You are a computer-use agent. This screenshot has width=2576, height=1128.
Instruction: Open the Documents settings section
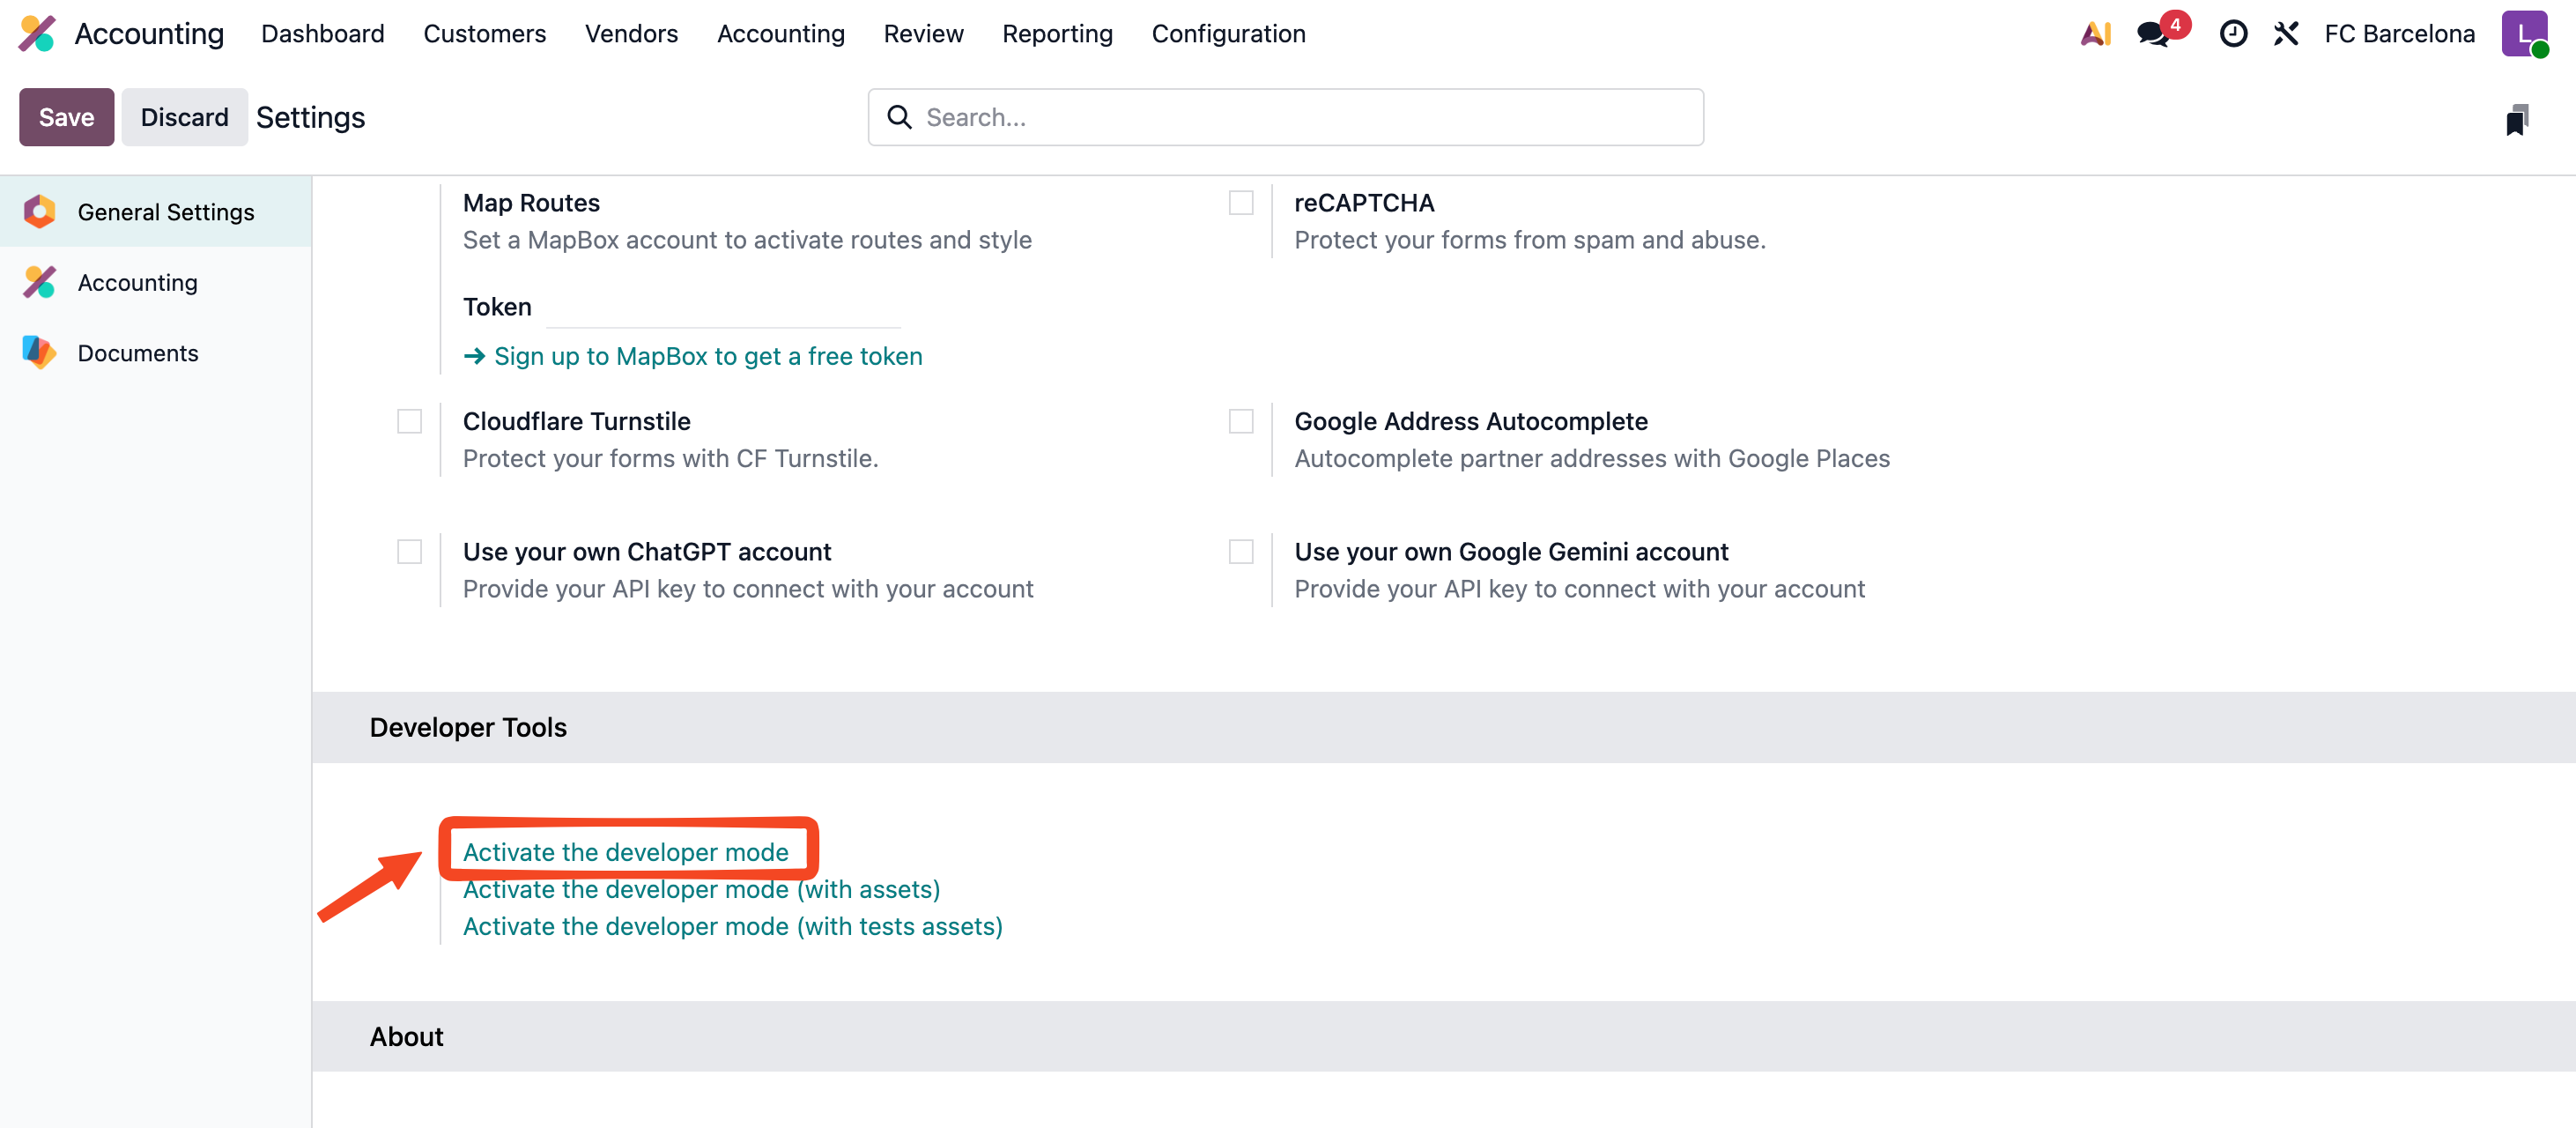tap(138, 353)
